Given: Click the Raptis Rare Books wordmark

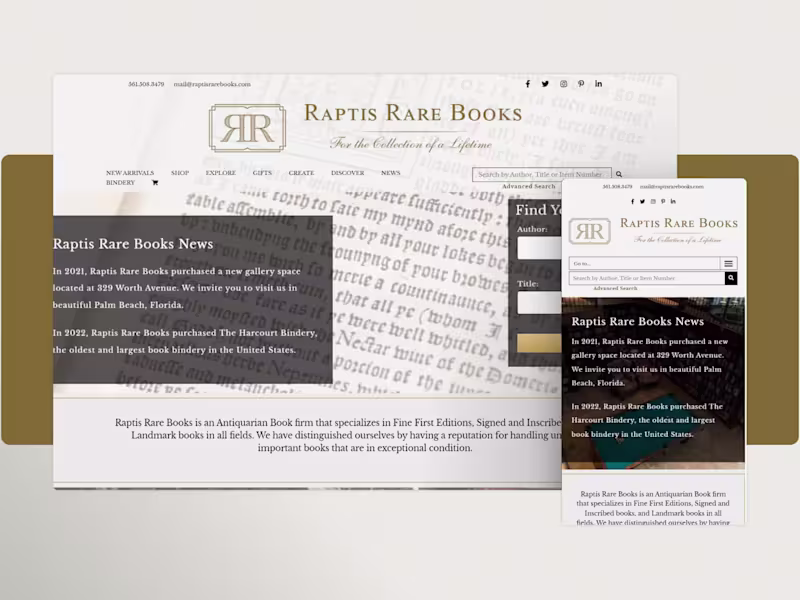Looking at the screenshot, I should point(411,113).
